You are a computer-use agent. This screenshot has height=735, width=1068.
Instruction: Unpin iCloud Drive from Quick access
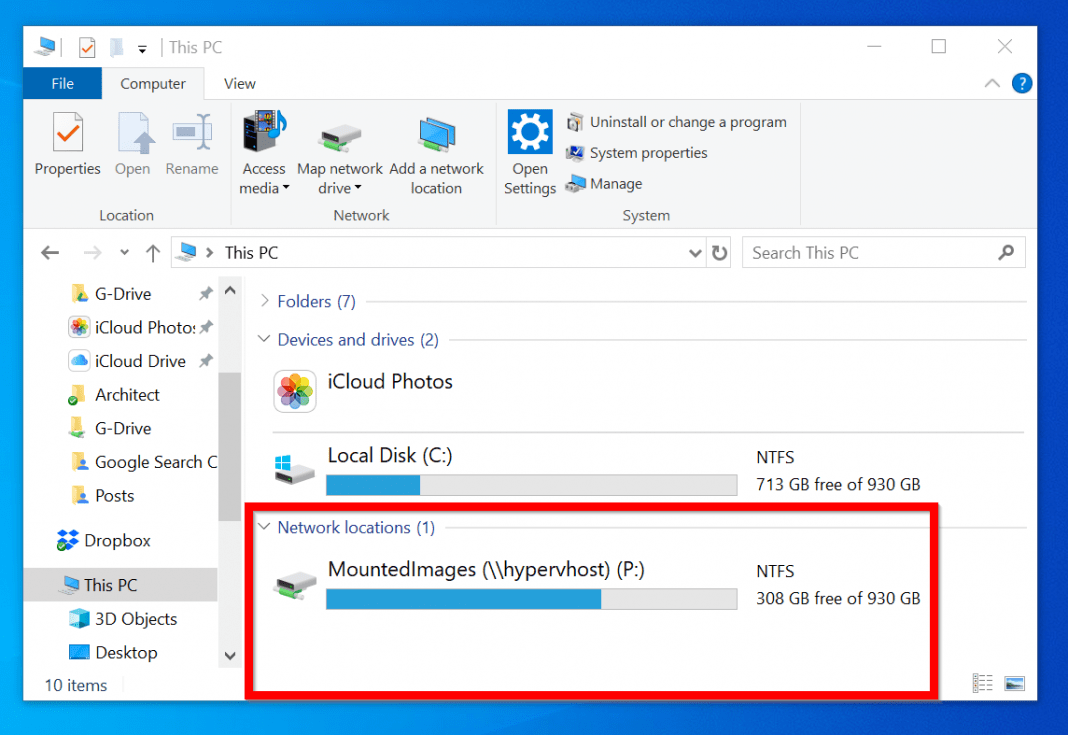tap(207, 361)
